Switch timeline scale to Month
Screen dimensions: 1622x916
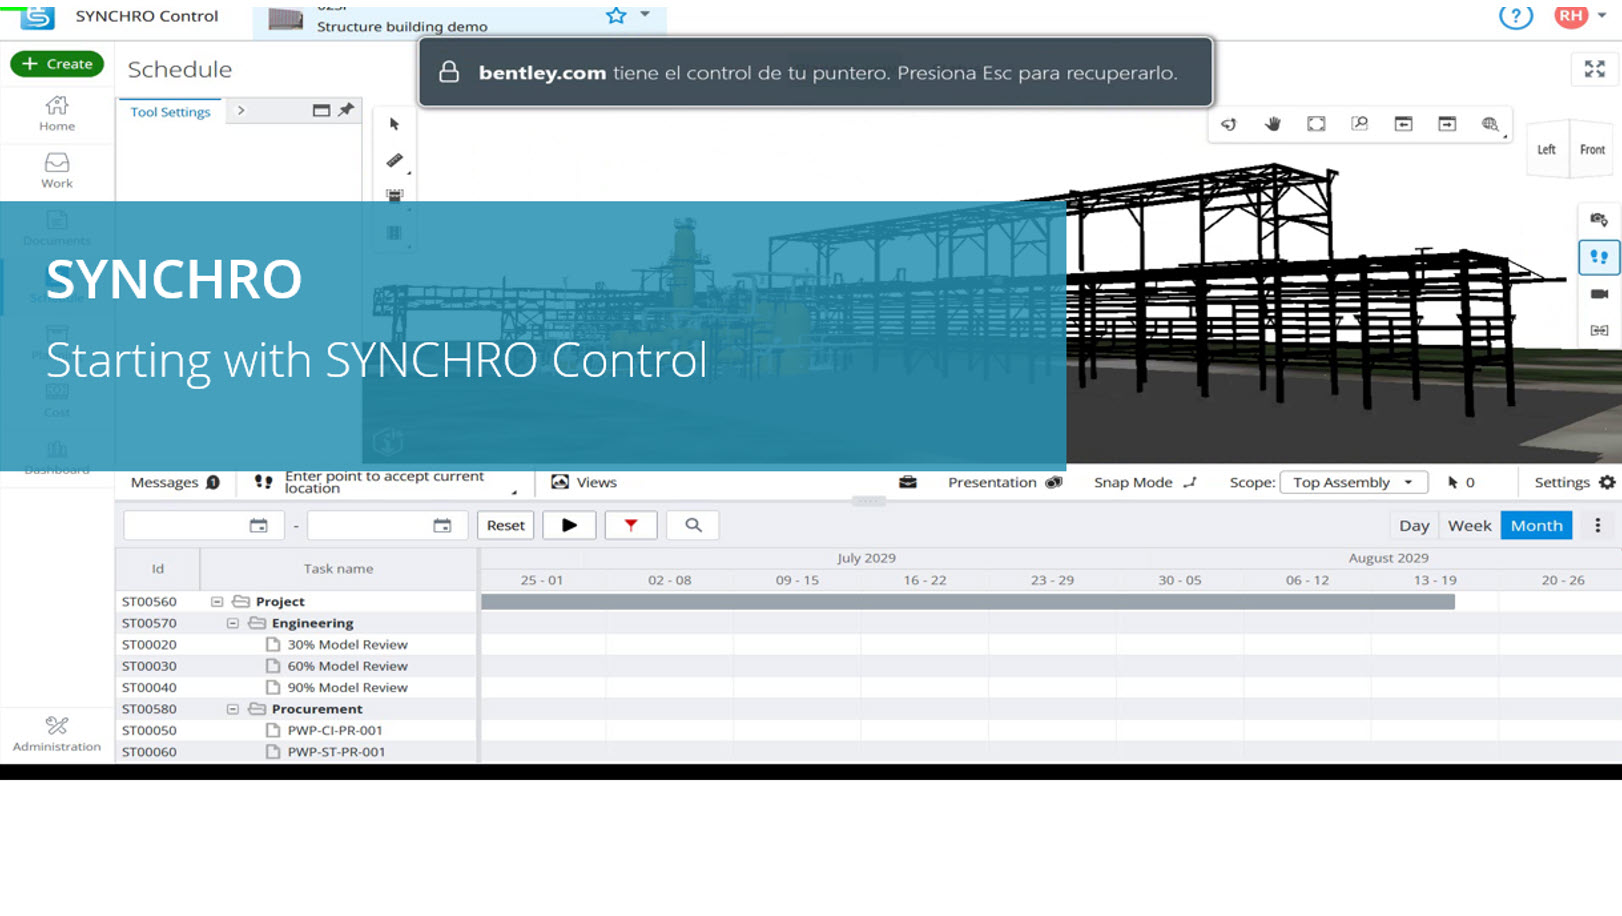(1536, 525)
